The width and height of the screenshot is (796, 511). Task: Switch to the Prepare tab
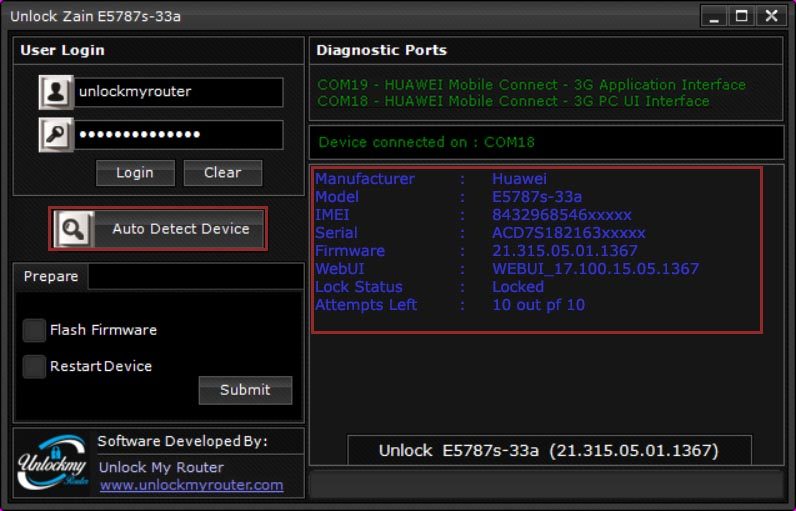pyautogui.click(x=51, y=277)
